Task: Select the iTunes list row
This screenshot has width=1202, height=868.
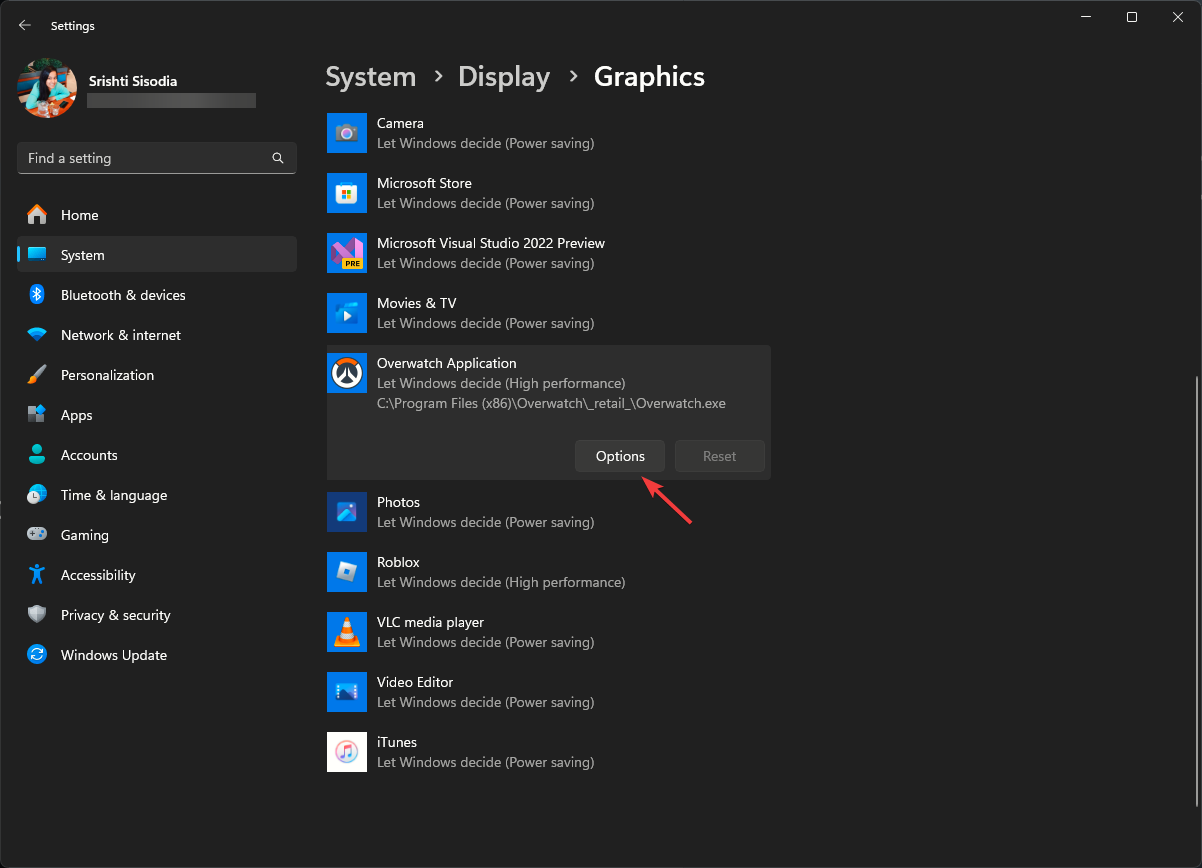Action: click(549, 752)
